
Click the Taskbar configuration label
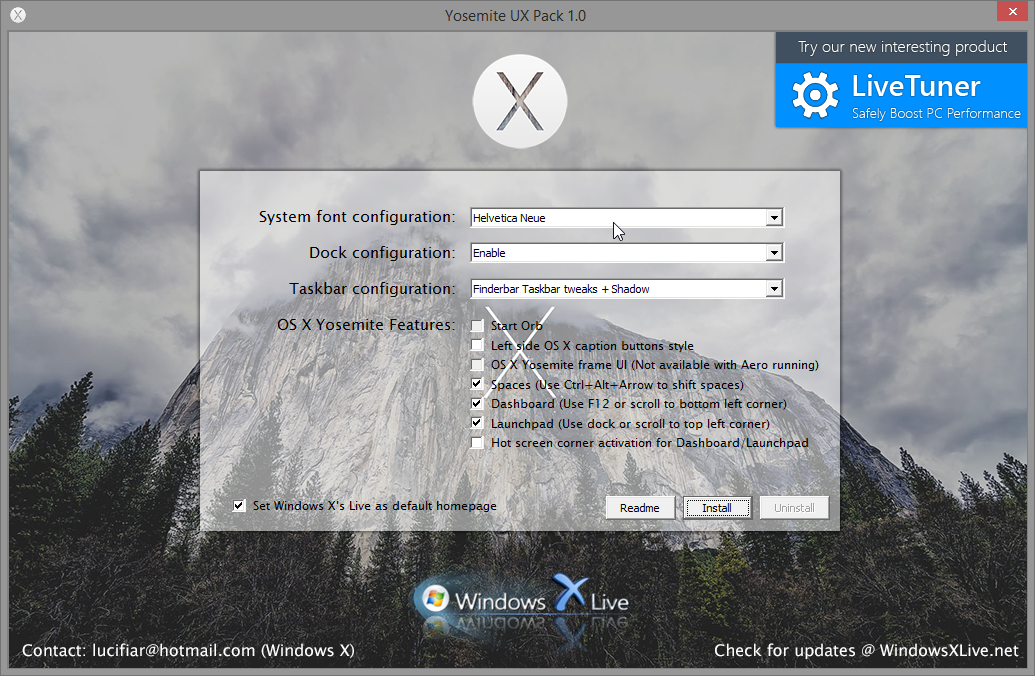372,288
